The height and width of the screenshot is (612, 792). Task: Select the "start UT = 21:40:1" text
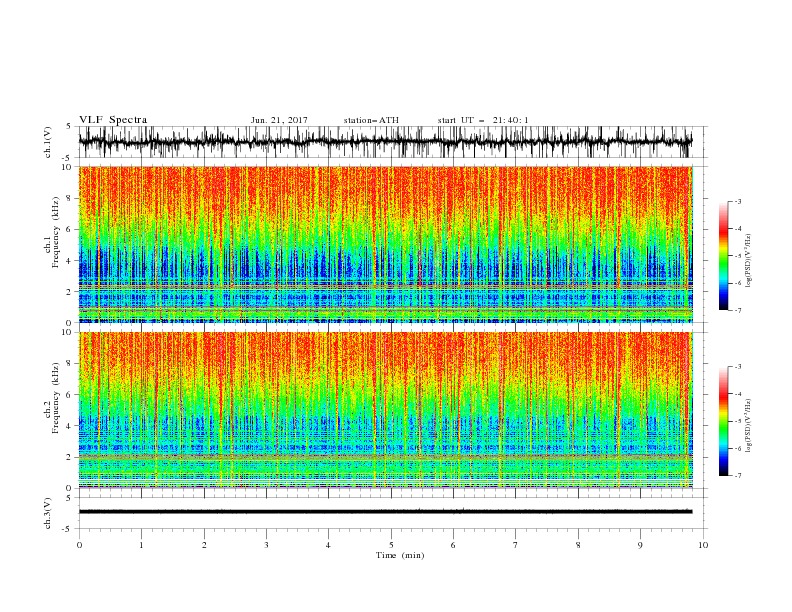[483, 120]
